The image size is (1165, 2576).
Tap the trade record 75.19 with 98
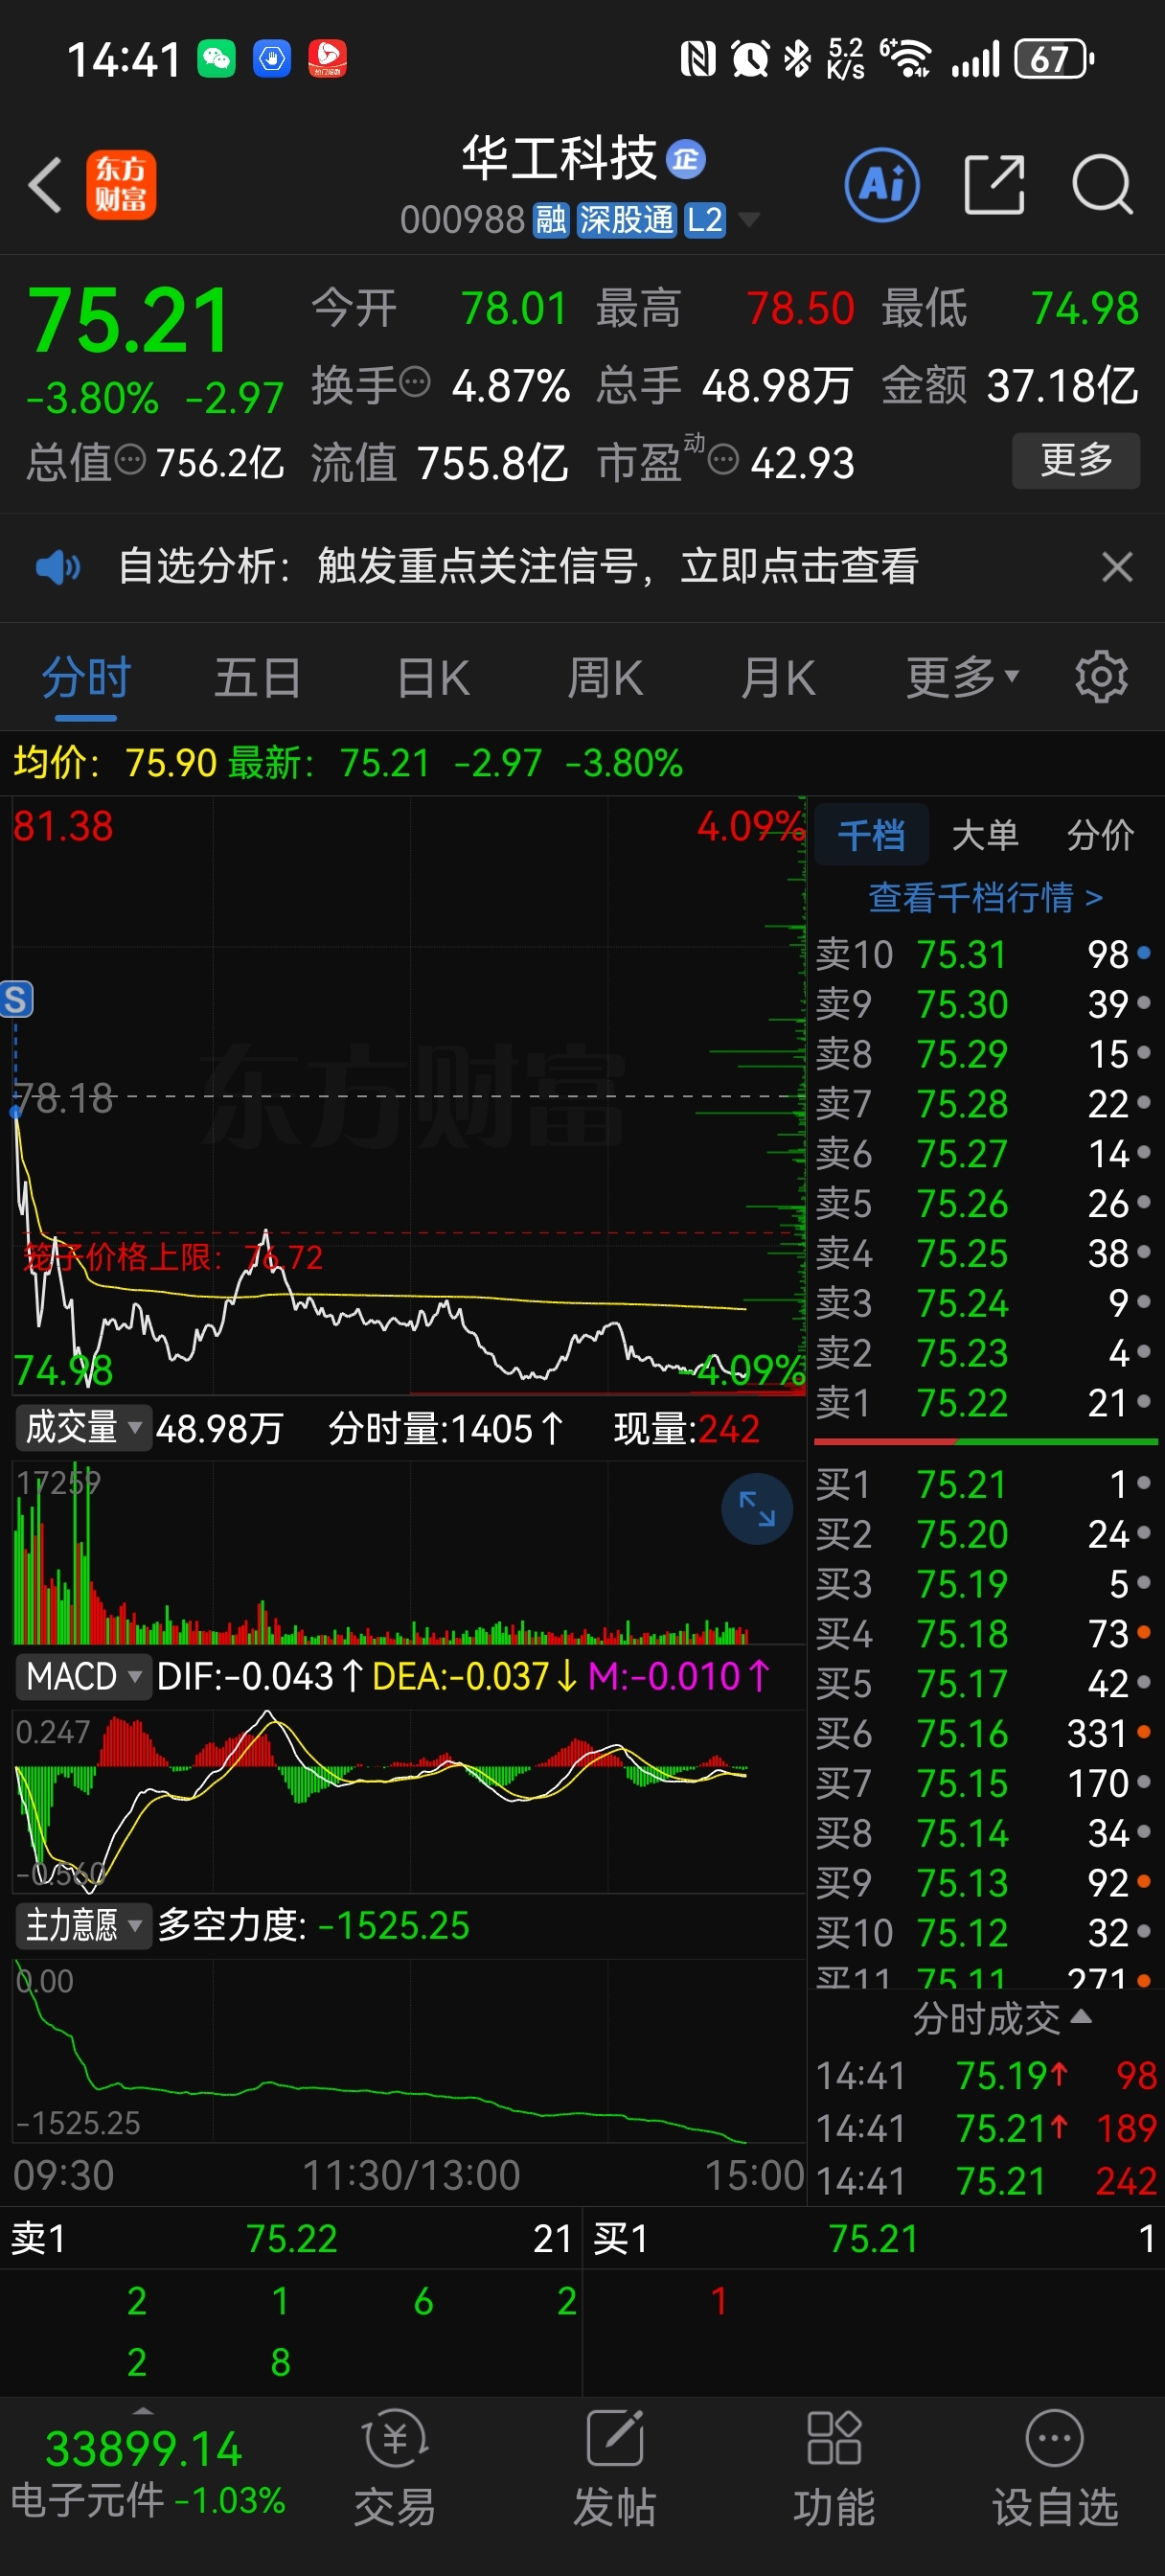986,2075
